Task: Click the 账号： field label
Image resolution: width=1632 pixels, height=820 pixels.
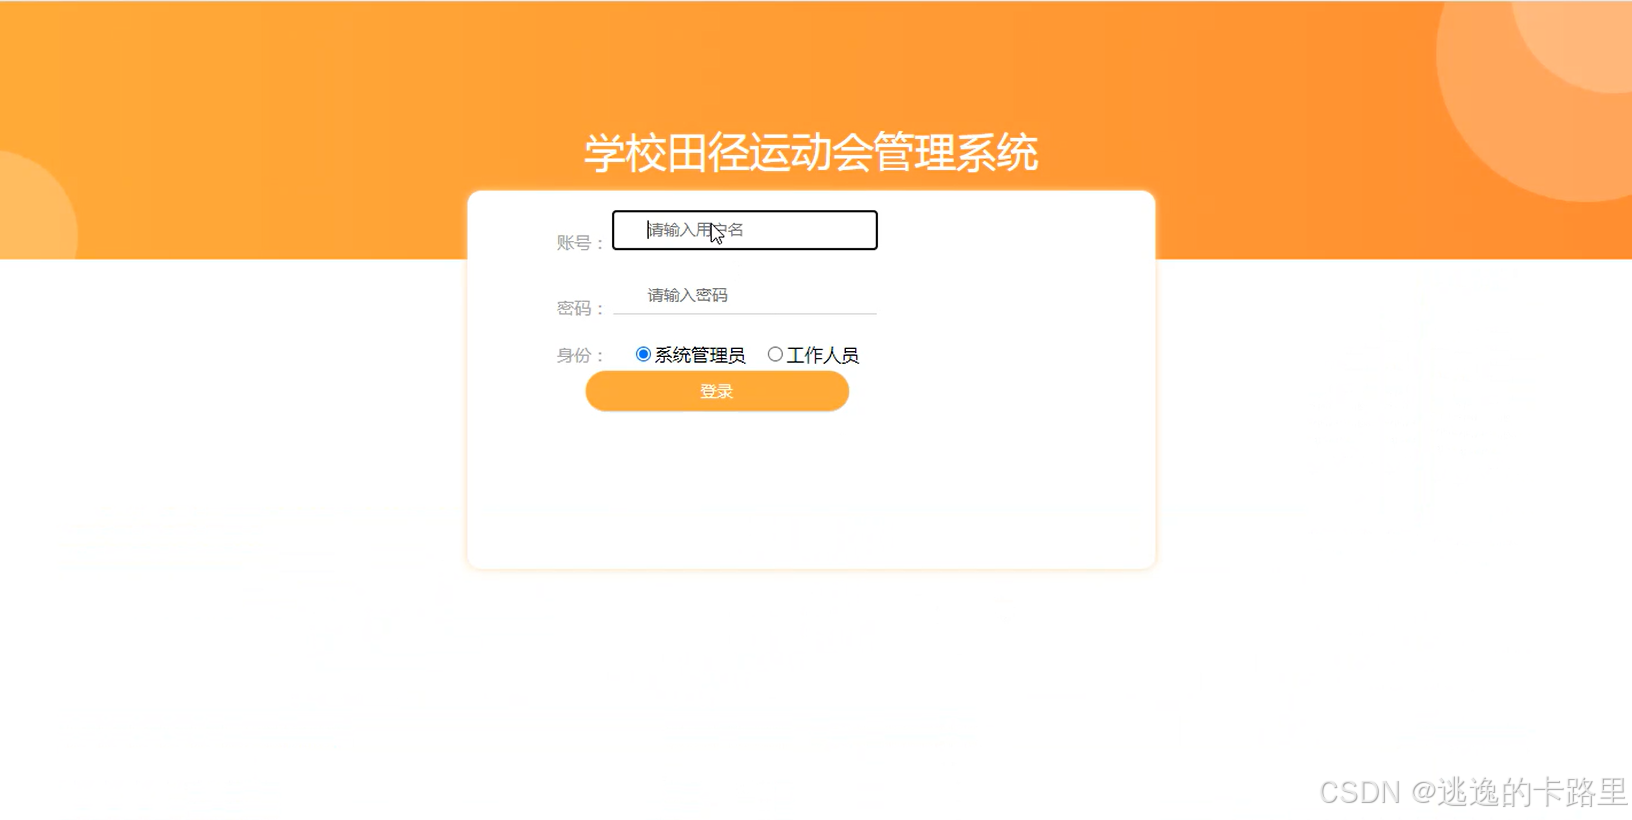Action: [x=581, y=242]
